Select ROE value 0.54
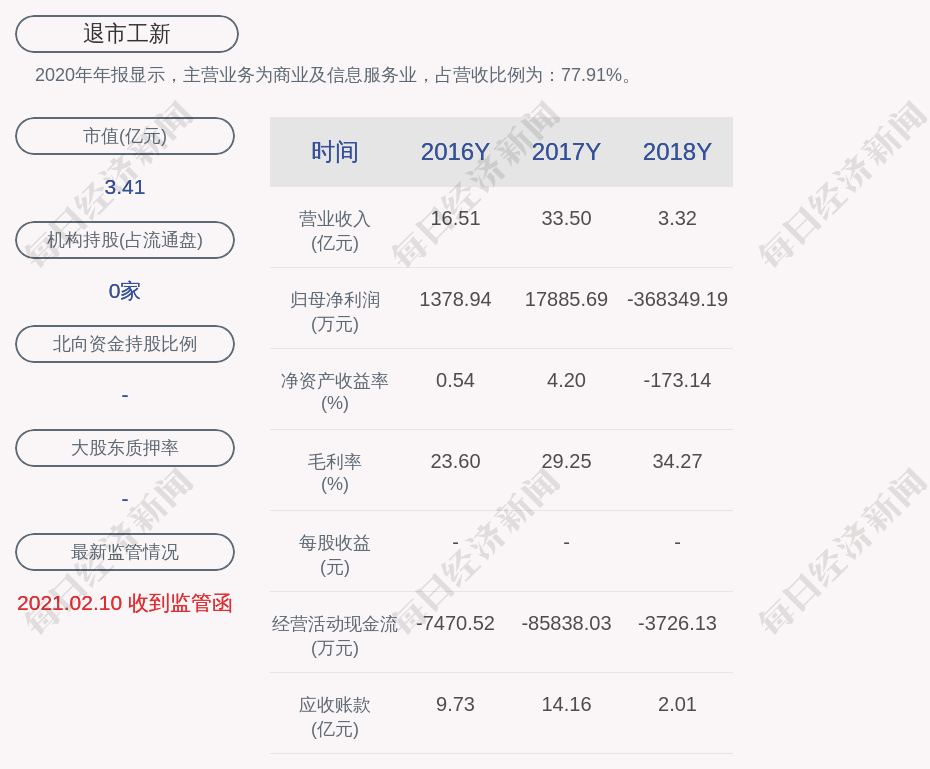Screen dimensions: 930x769 pos(455,380)
